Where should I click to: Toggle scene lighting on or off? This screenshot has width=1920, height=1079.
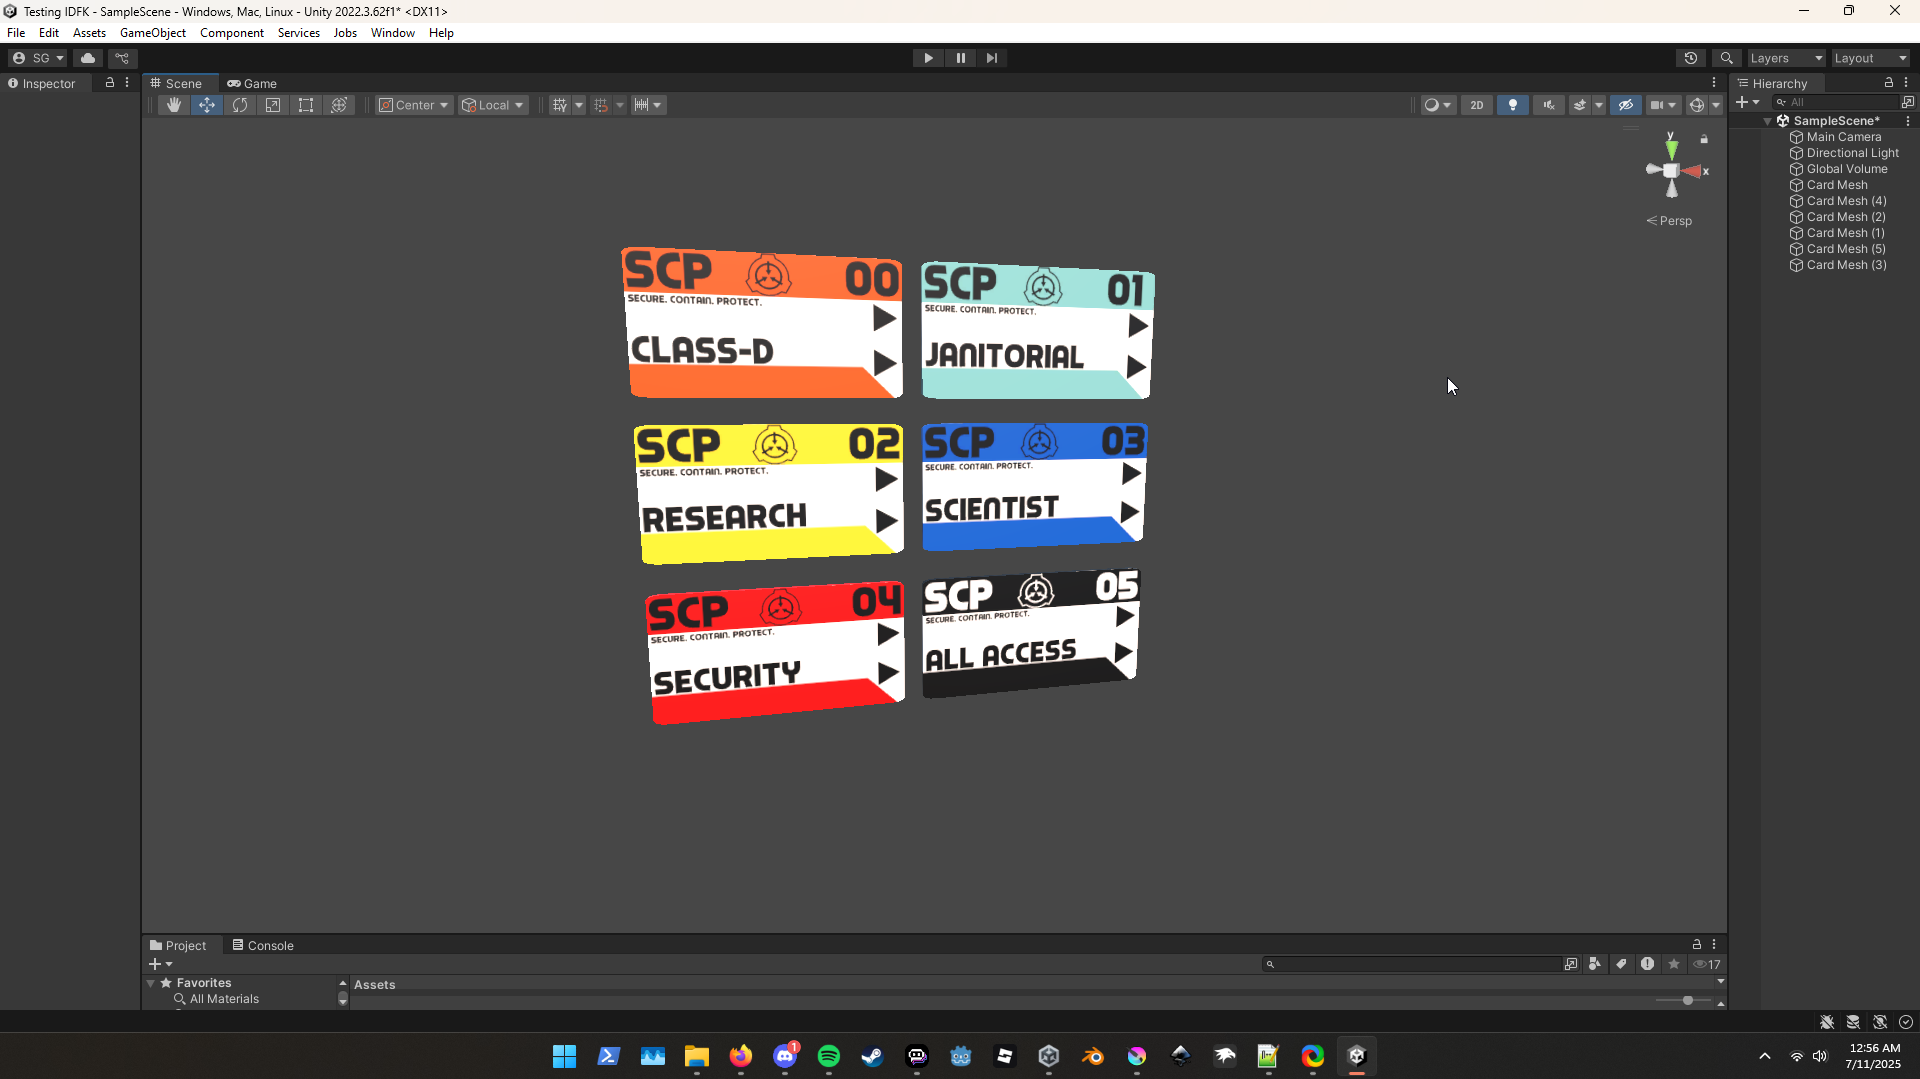click(x=1513, y=105)
